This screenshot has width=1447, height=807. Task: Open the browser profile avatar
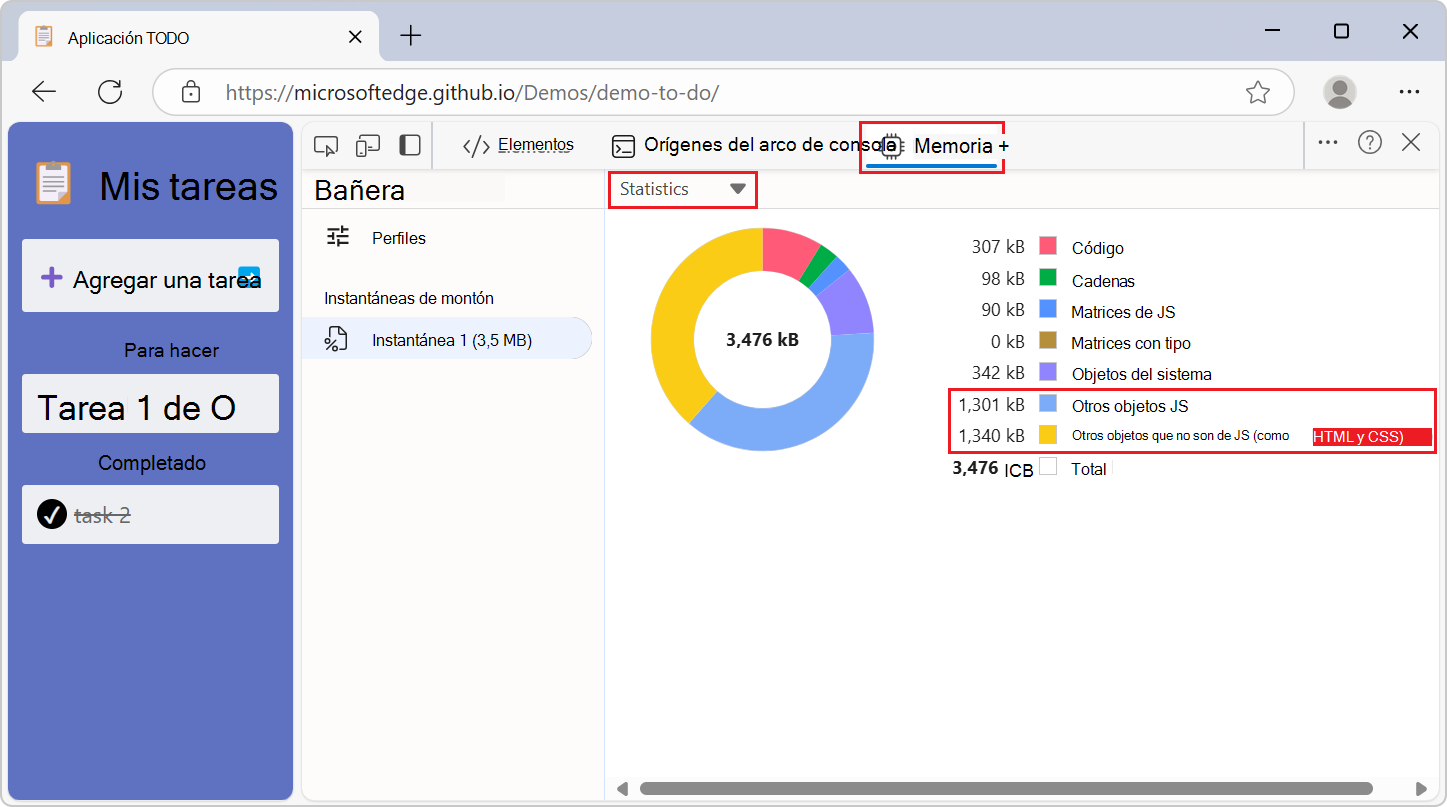pos(1339,92)
